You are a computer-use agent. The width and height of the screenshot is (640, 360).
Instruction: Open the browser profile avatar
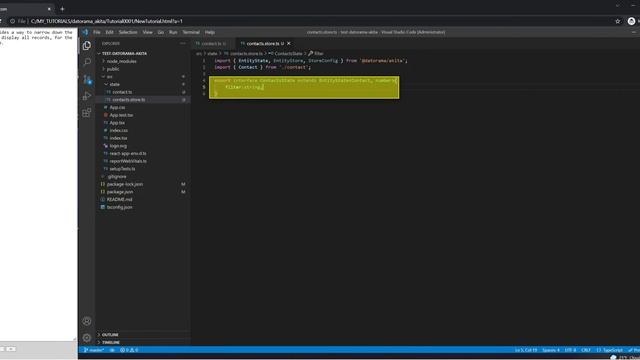coord(631,21)
